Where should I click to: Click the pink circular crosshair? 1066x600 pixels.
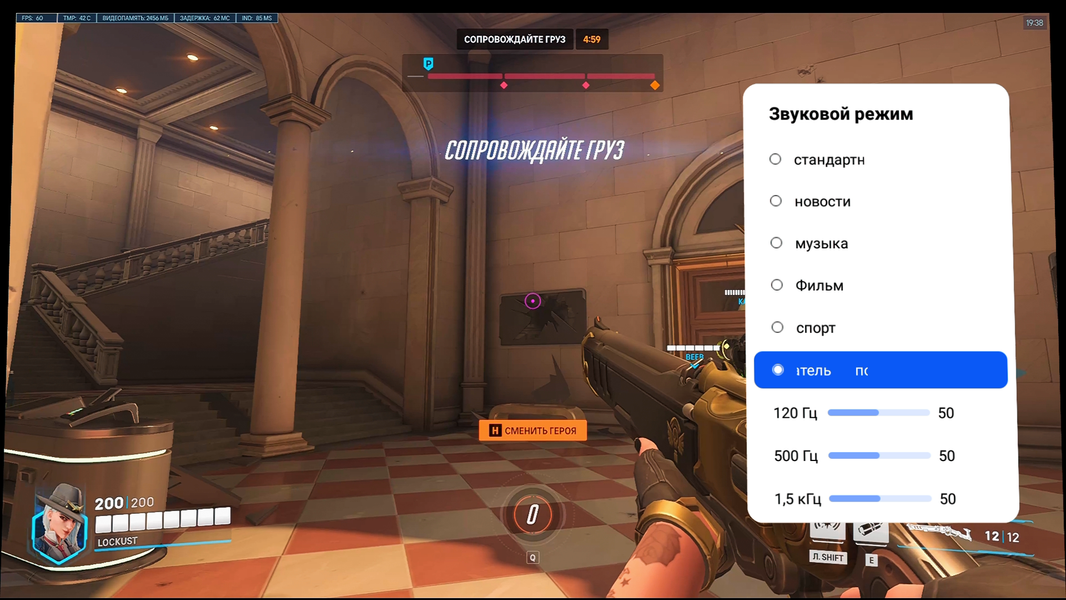click(x=533, y=300)
